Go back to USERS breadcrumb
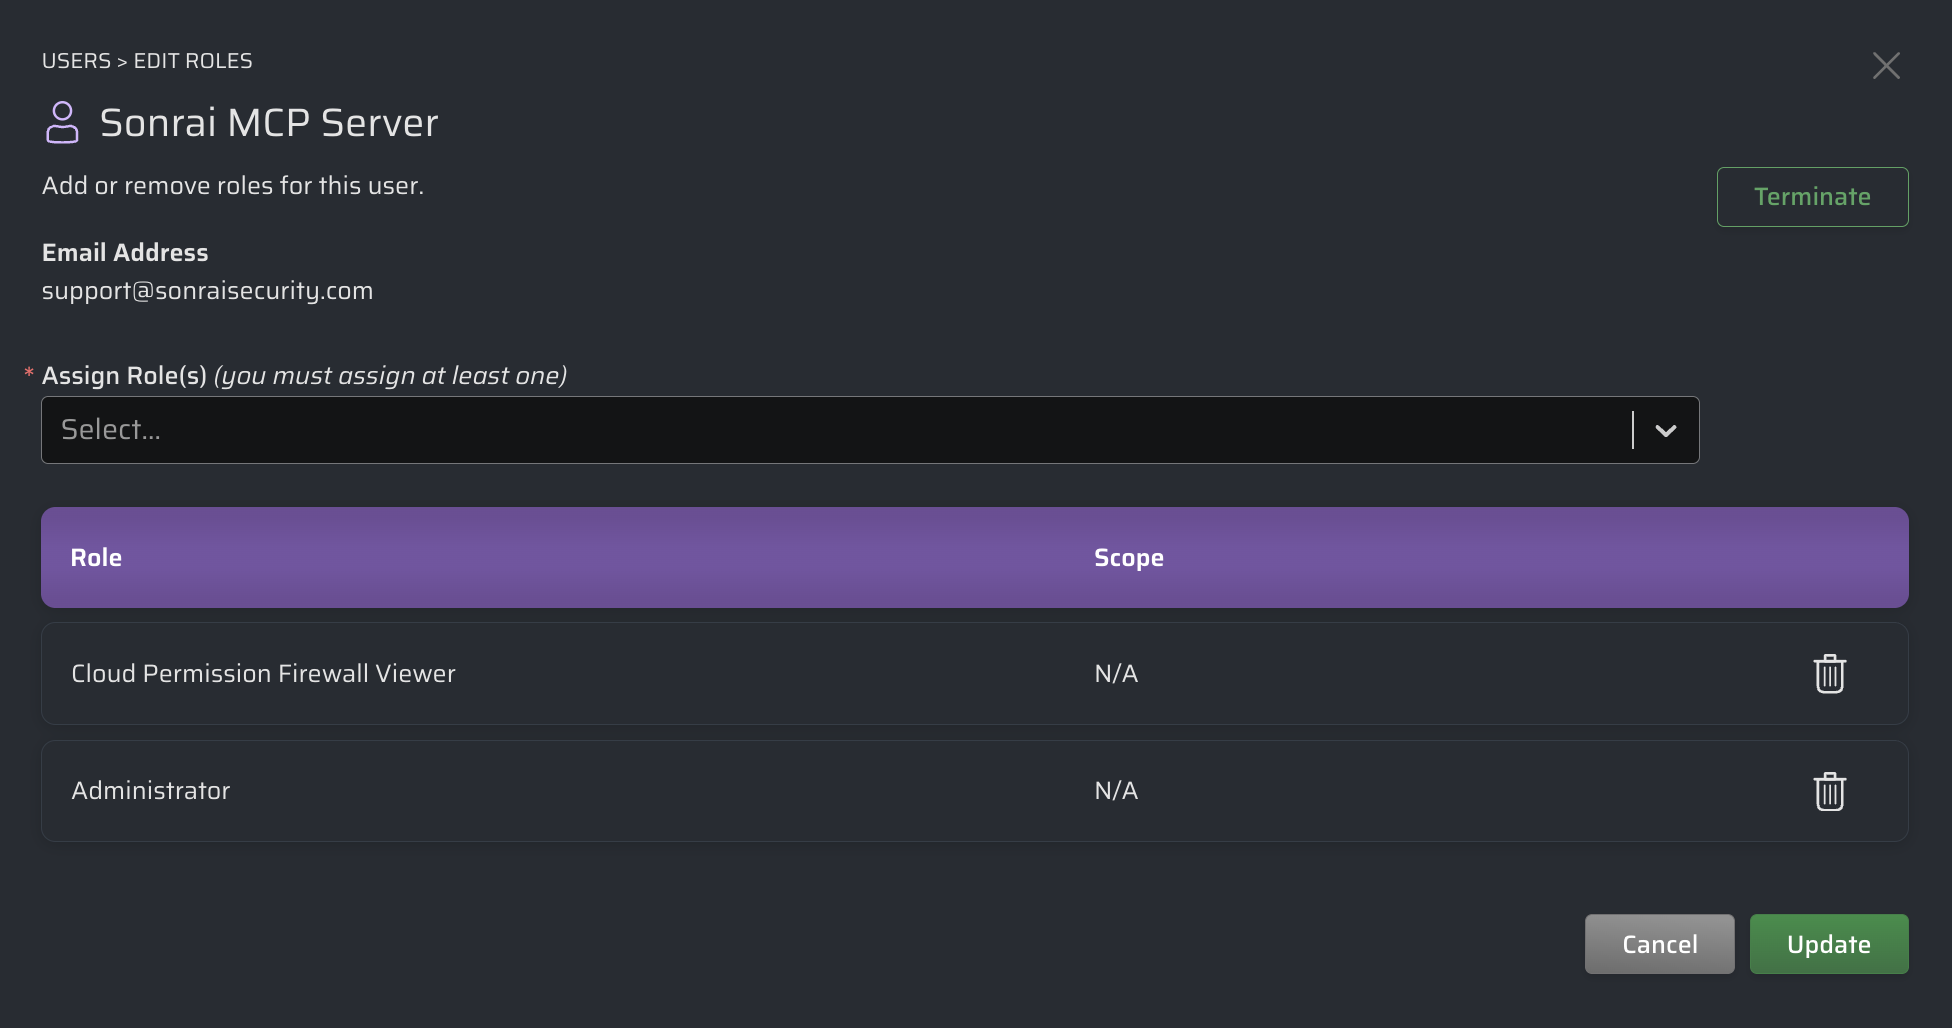Viewport: 1952px width, 1028px height. tap(76, 61)
